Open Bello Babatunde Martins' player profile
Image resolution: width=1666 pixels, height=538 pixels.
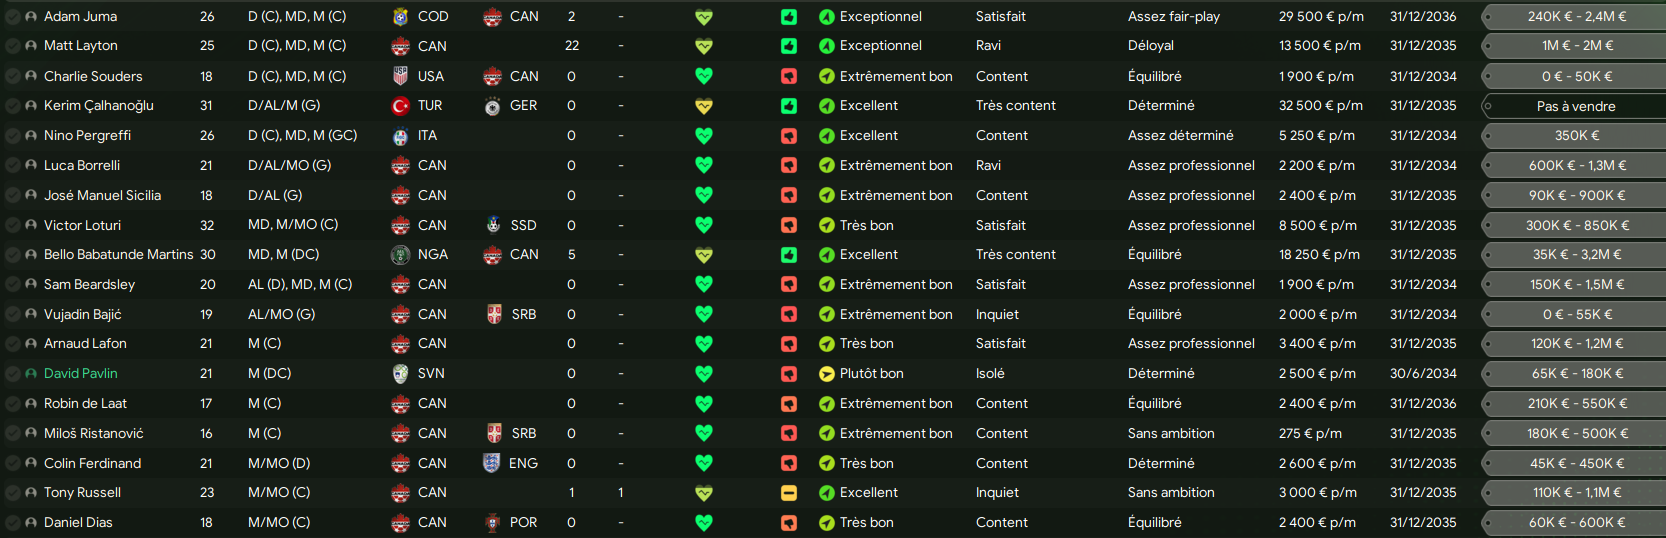[118, 255]
